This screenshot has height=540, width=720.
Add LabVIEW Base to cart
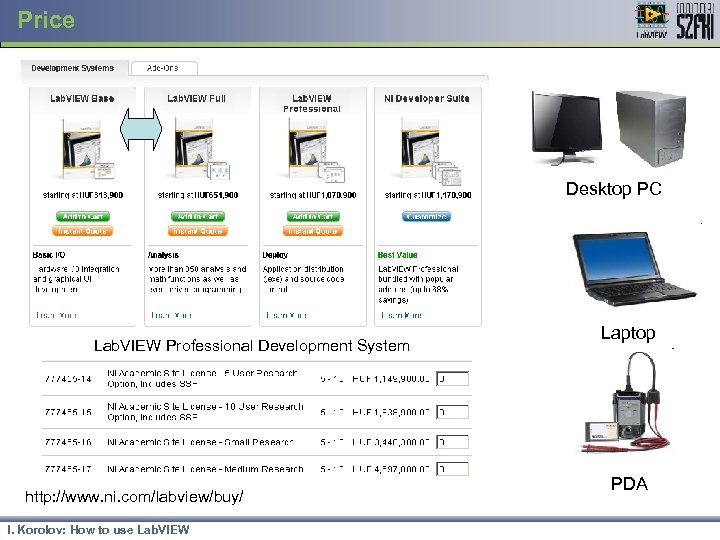point(83,216)
